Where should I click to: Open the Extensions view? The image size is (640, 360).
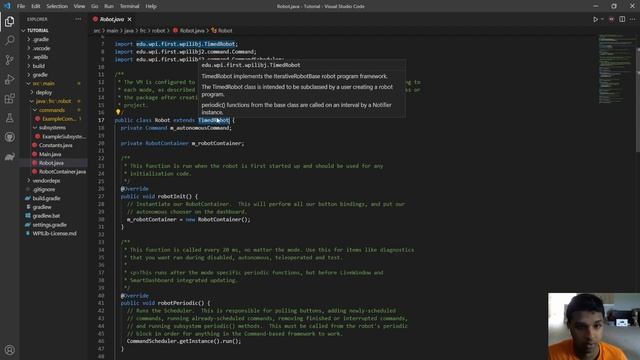pyautogui.click(x=9, y=98)
